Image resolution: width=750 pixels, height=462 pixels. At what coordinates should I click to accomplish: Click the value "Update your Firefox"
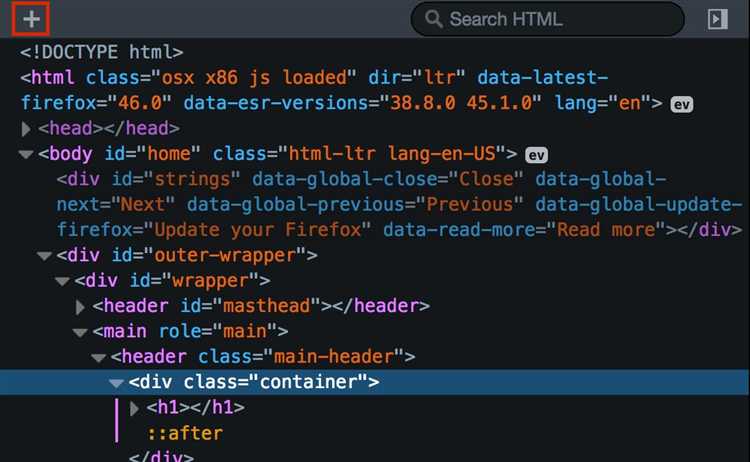tap(257, 230)
